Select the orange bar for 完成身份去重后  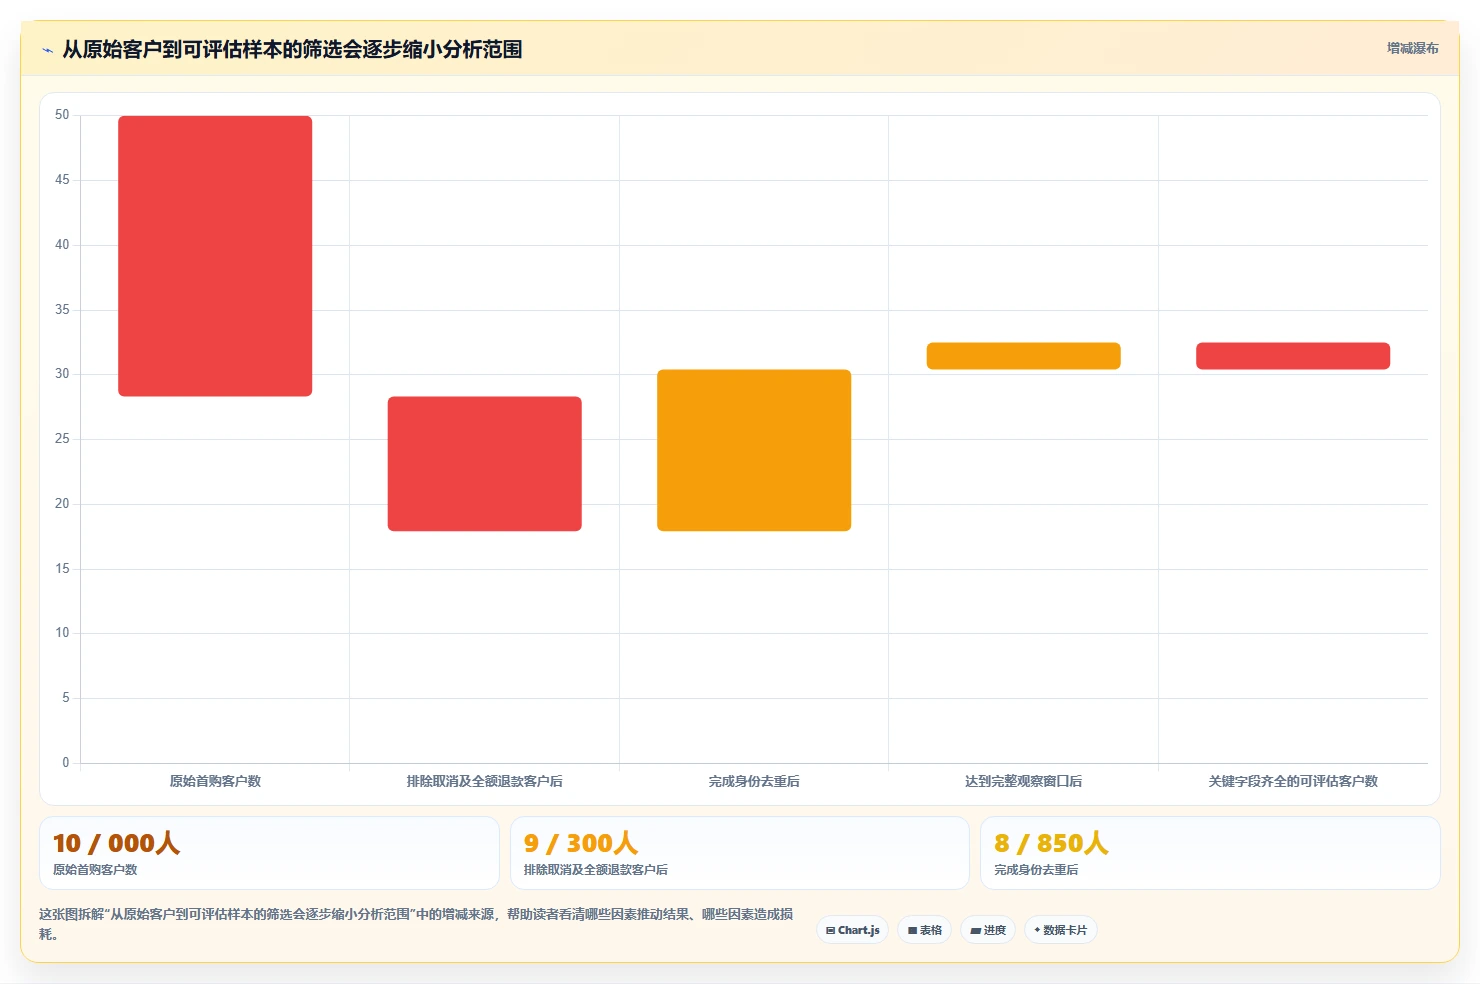click(x=754, y=450)
